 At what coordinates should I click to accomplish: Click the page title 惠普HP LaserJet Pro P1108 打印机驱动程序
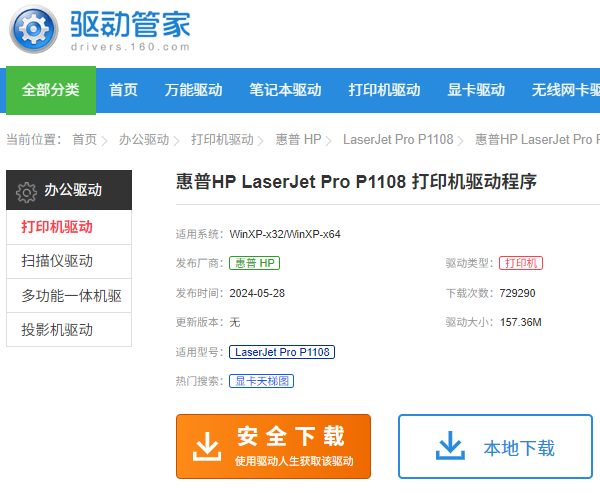[356, 181]
